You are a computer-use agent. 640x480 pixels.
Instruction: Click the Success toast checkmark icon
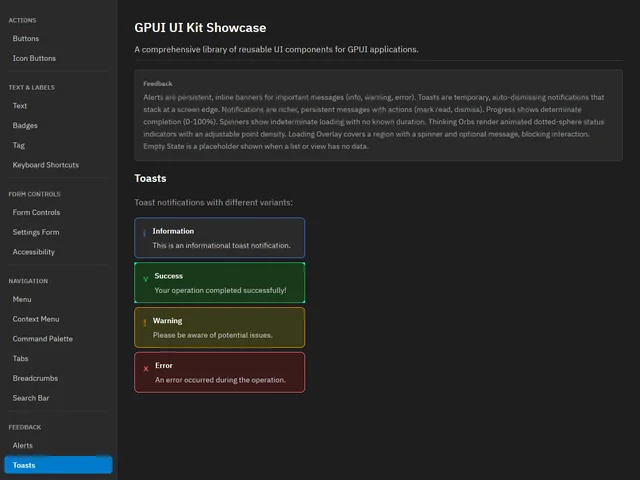146,279
